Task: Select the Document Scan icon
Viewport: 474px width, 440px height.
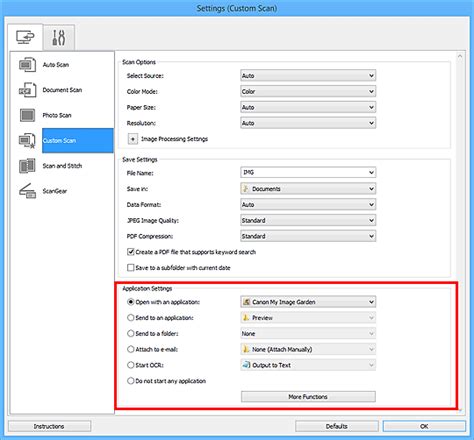Action: 27,90
